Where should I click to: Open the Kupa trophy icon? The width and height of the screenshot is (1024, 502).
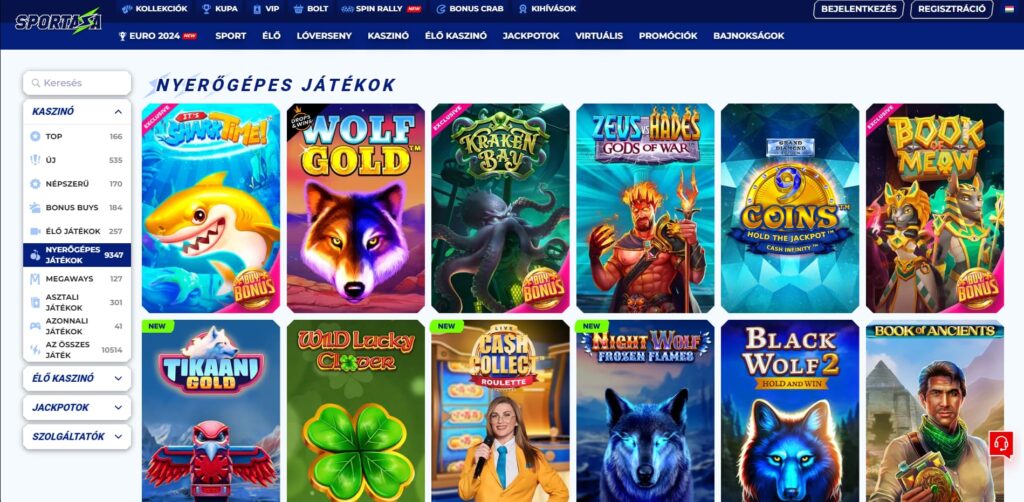[206, 9]
